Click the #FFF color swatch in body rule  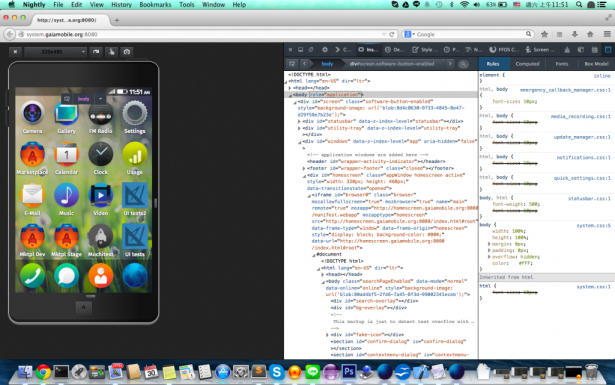click(514, 263)
